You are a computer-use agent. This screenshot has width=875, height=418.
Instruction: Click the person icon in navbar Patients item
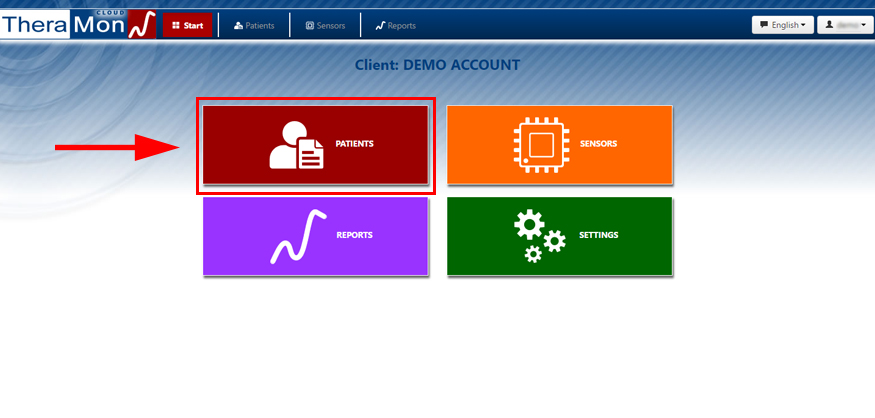(238, 25)
